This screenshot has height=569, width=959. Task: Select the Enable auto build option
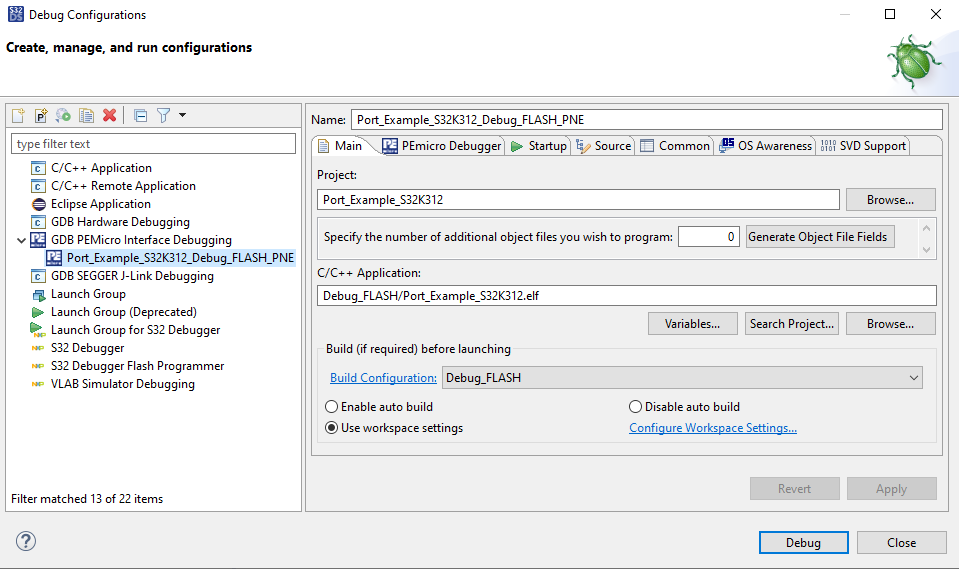332,407
